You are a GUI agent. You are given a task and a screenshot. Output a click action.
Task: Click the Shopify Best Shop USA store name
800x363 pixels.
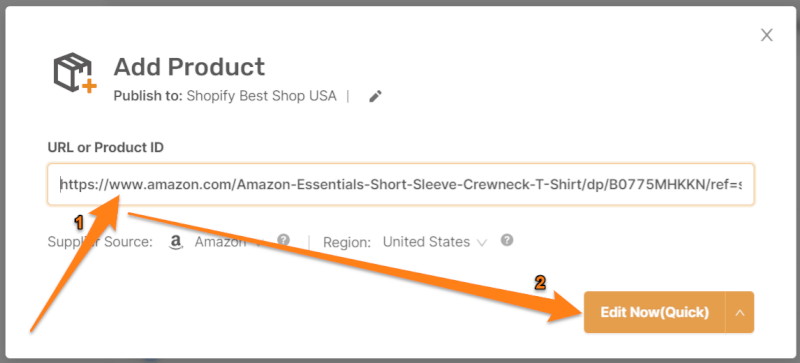pyautogui.click(x=261, y=96)
